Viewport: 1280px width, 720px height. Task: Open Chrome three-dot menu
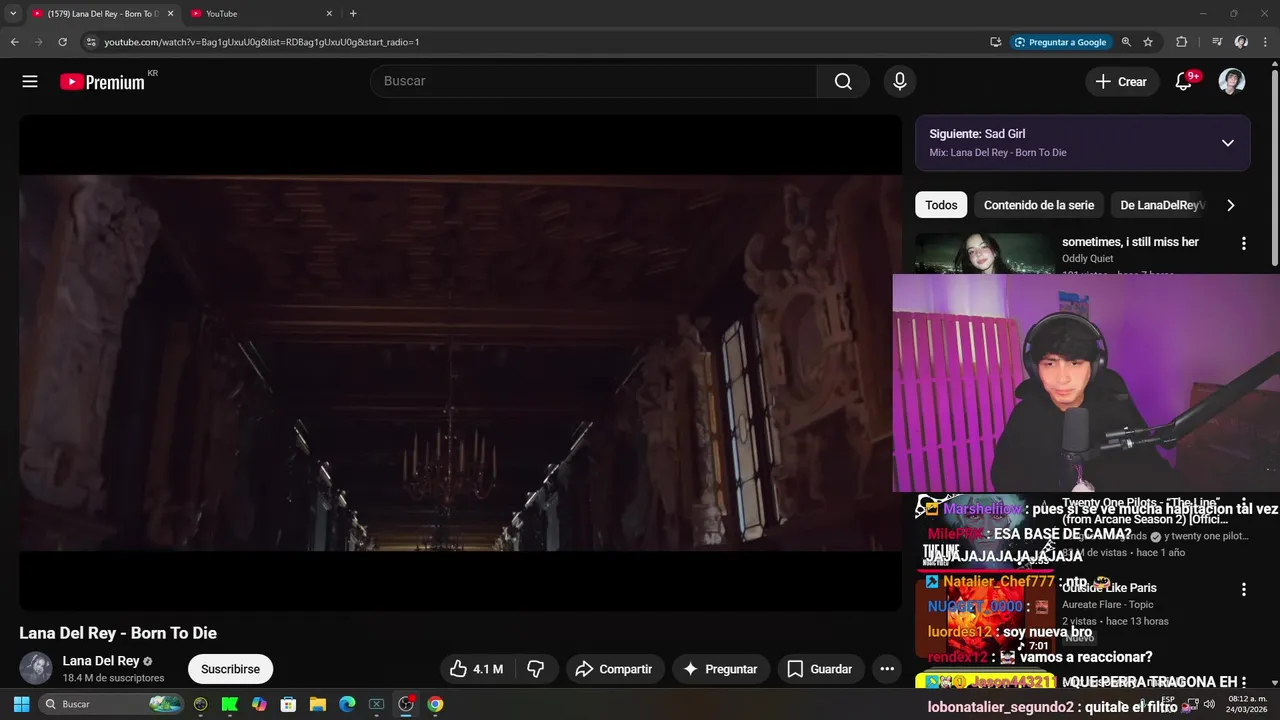pyautogui.click(x=1266, y=42)
